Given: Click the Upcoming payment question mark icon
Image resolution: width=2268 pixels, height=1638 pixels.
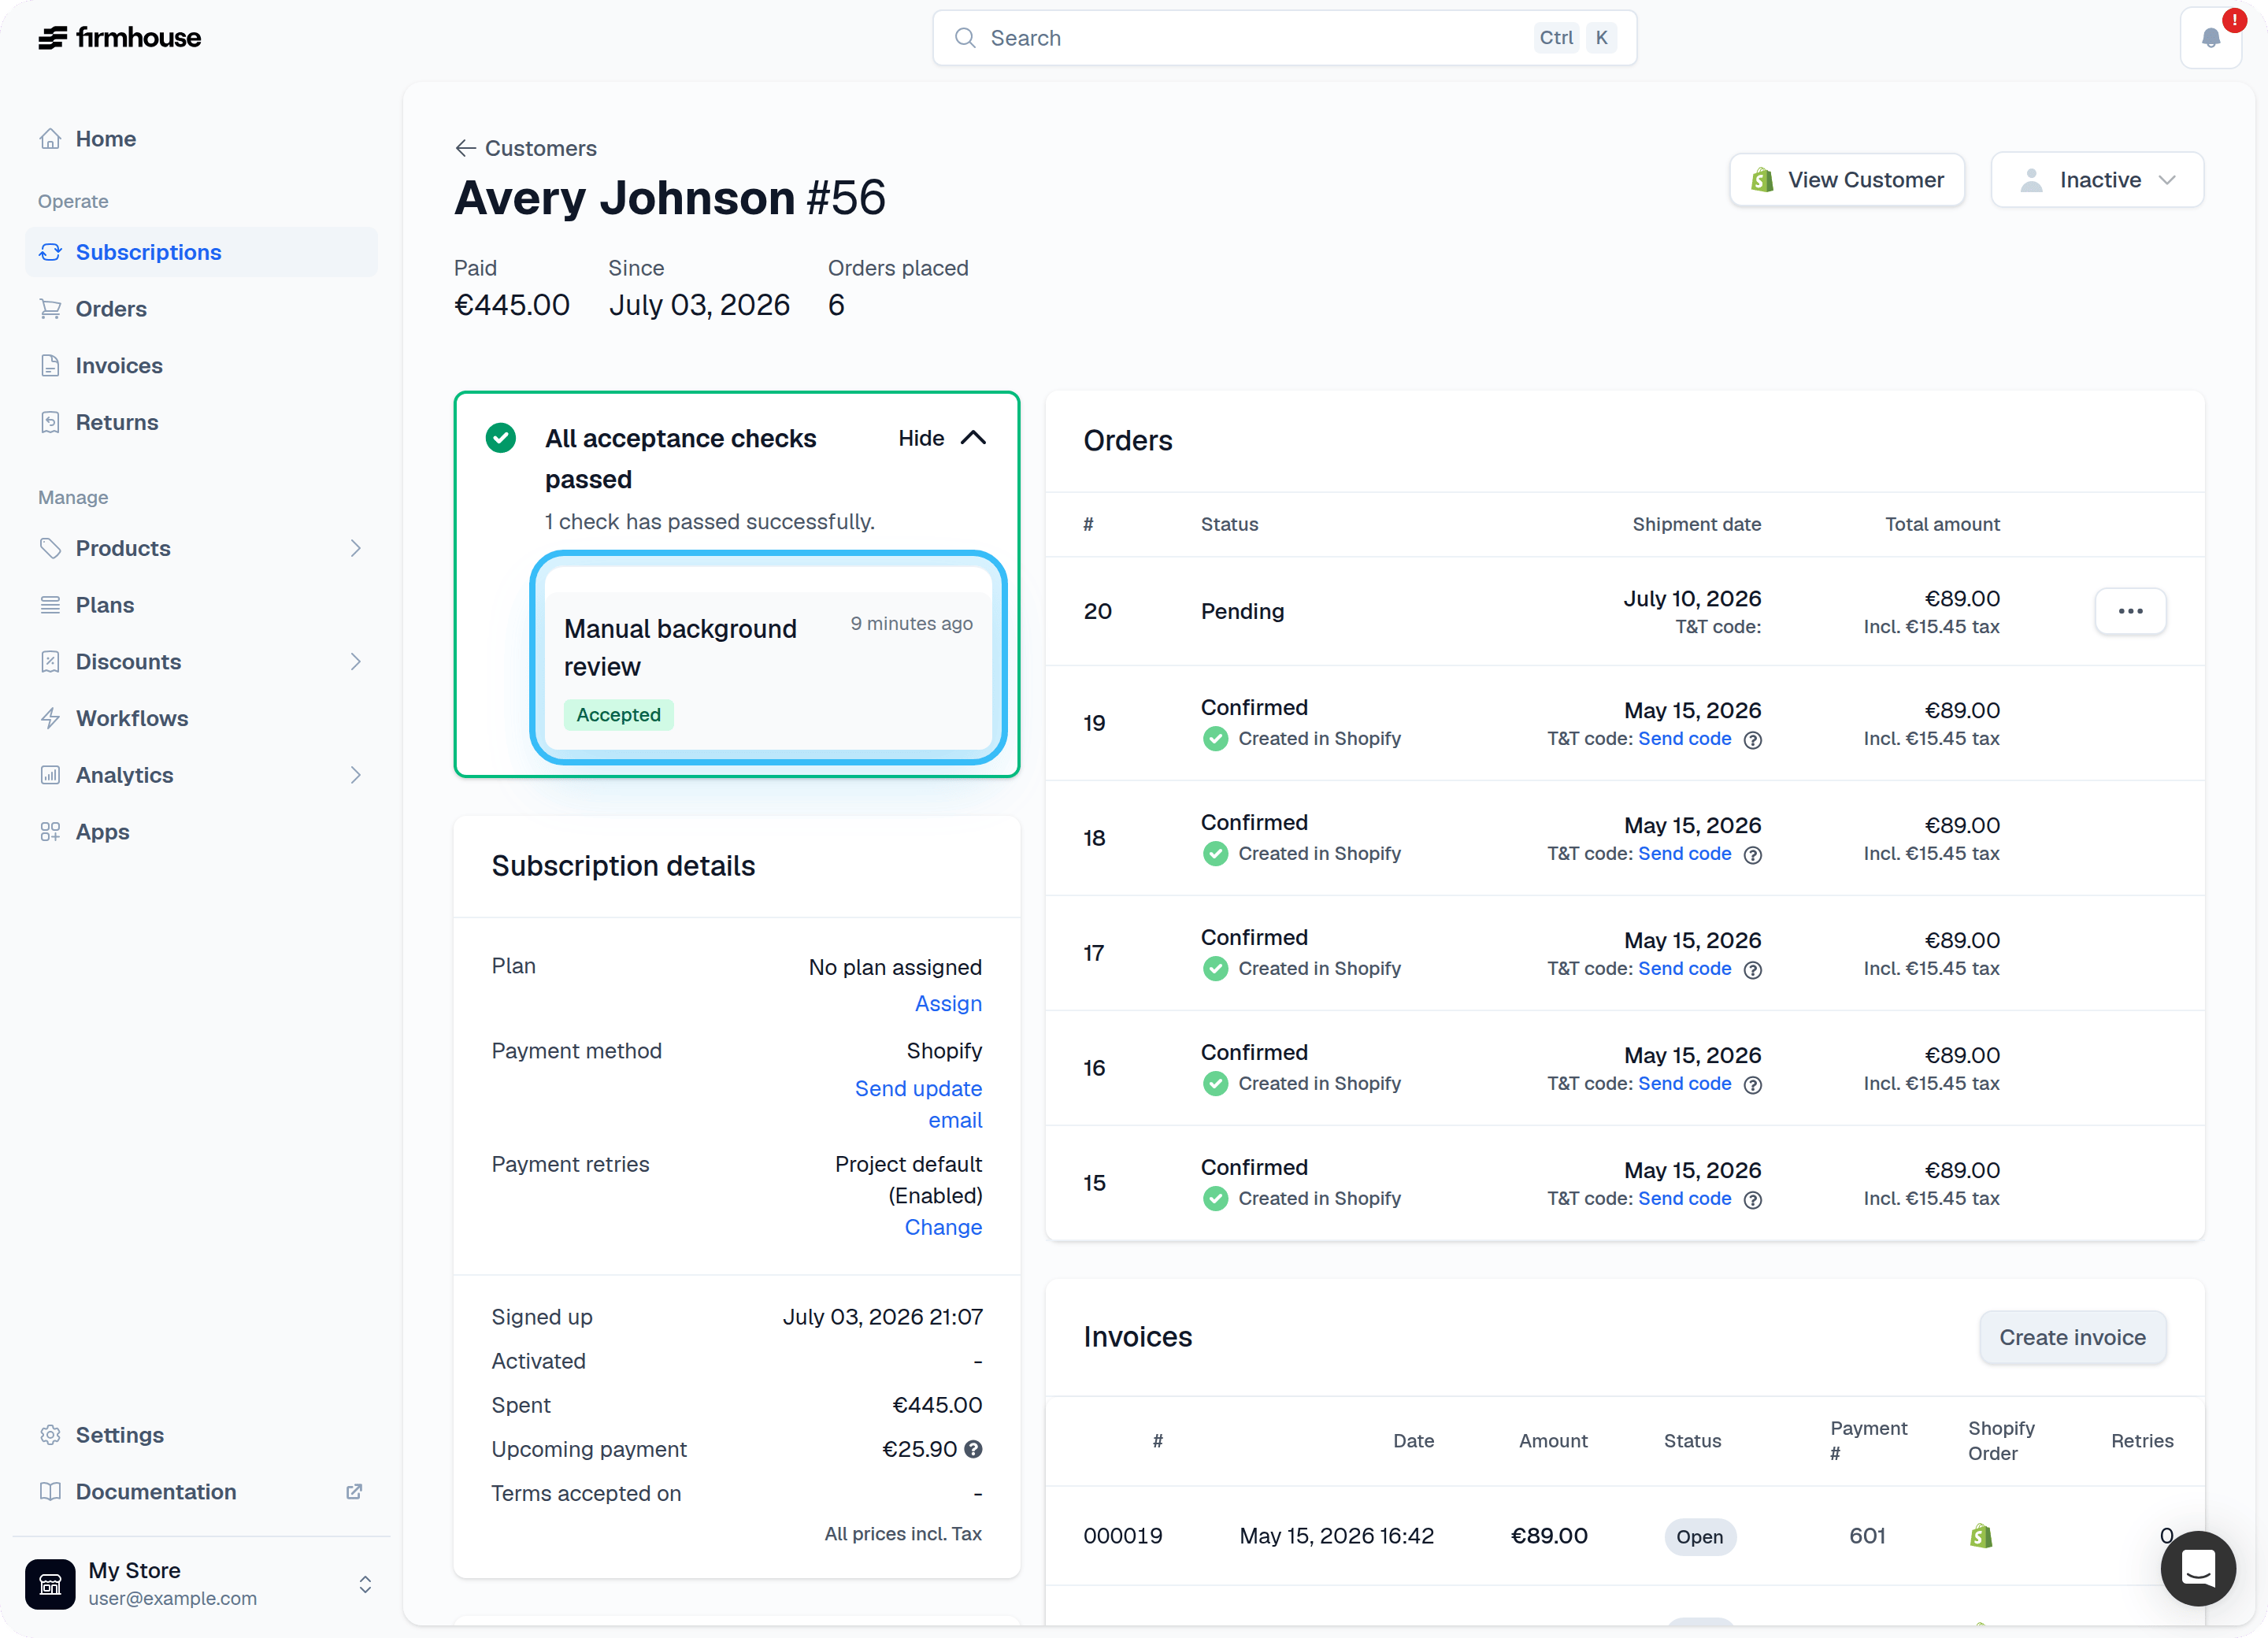Looking at the screenshot, I should pyautogui.click(x=973, y=1449).
